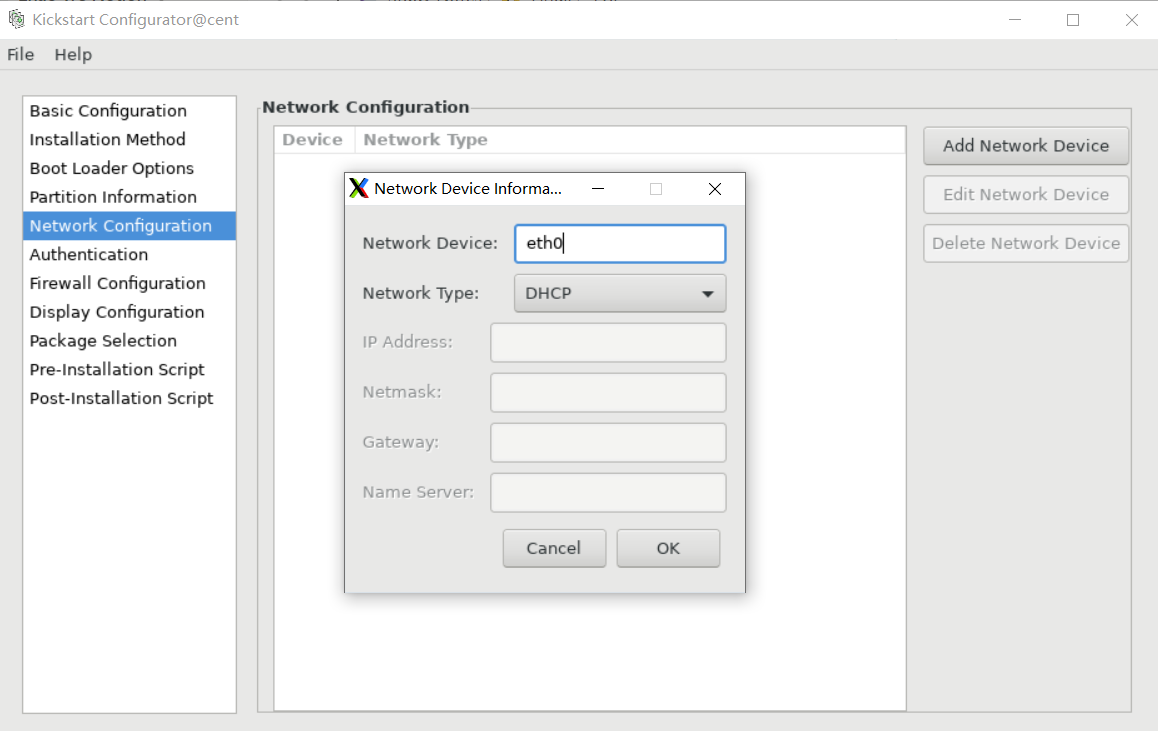
Task: Minimize the Network Device Information dialog
Action: click(x=597, y=189)
